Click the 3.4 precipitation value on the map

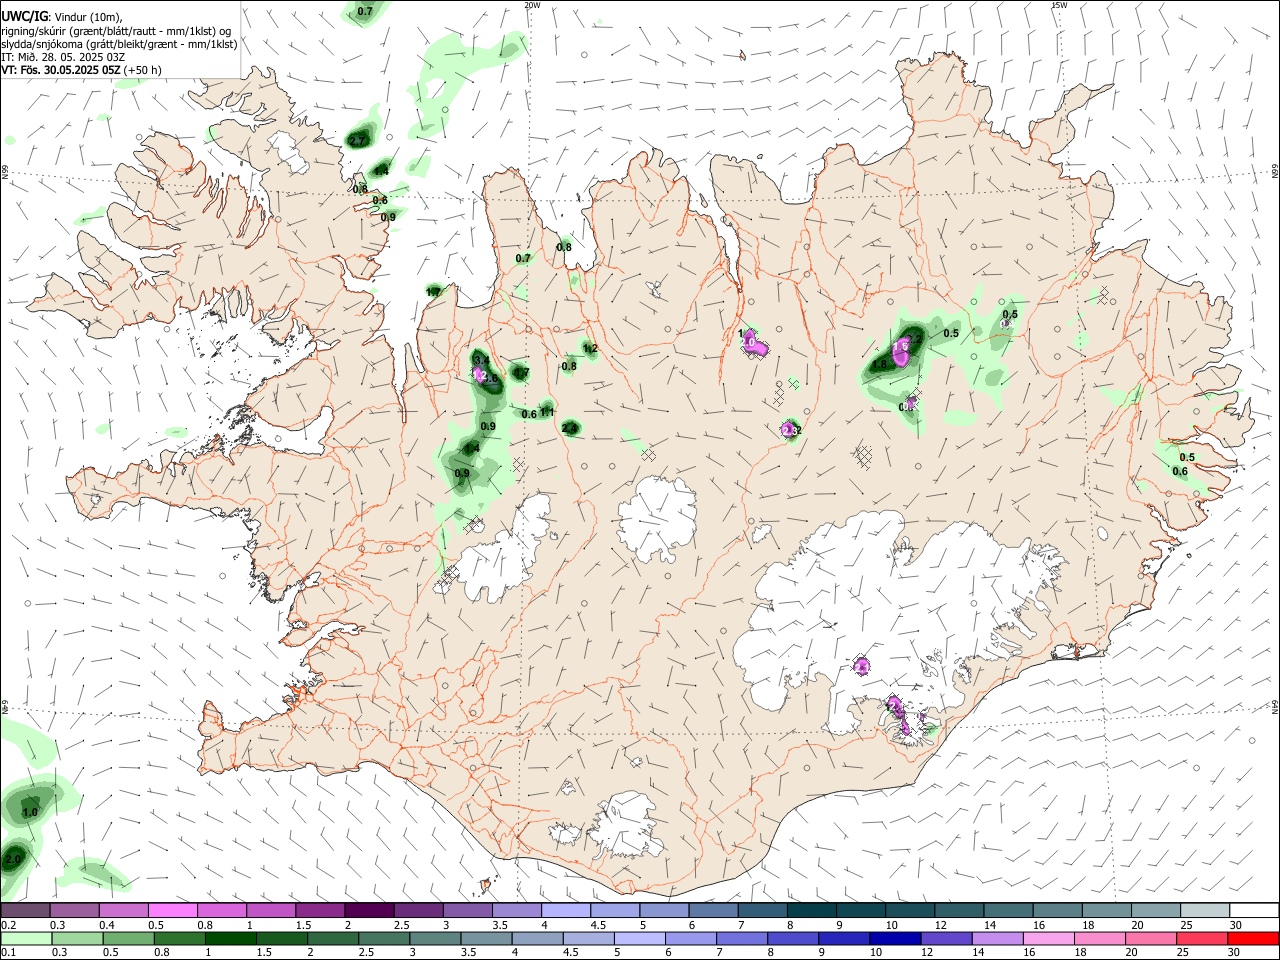click(x=481, y=360)
